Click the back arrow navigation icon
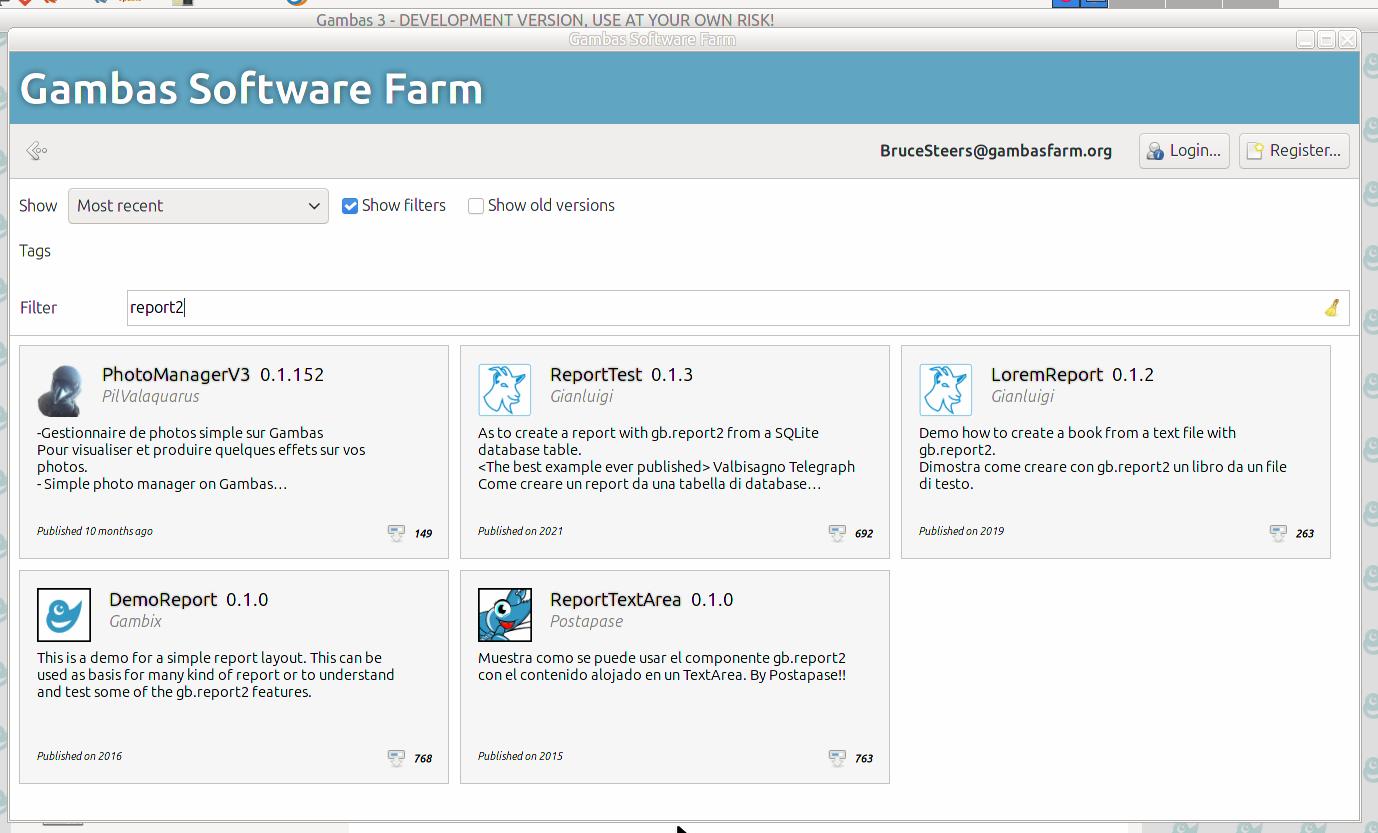This screenshot has height=833, width=1378. coord(37,151)
